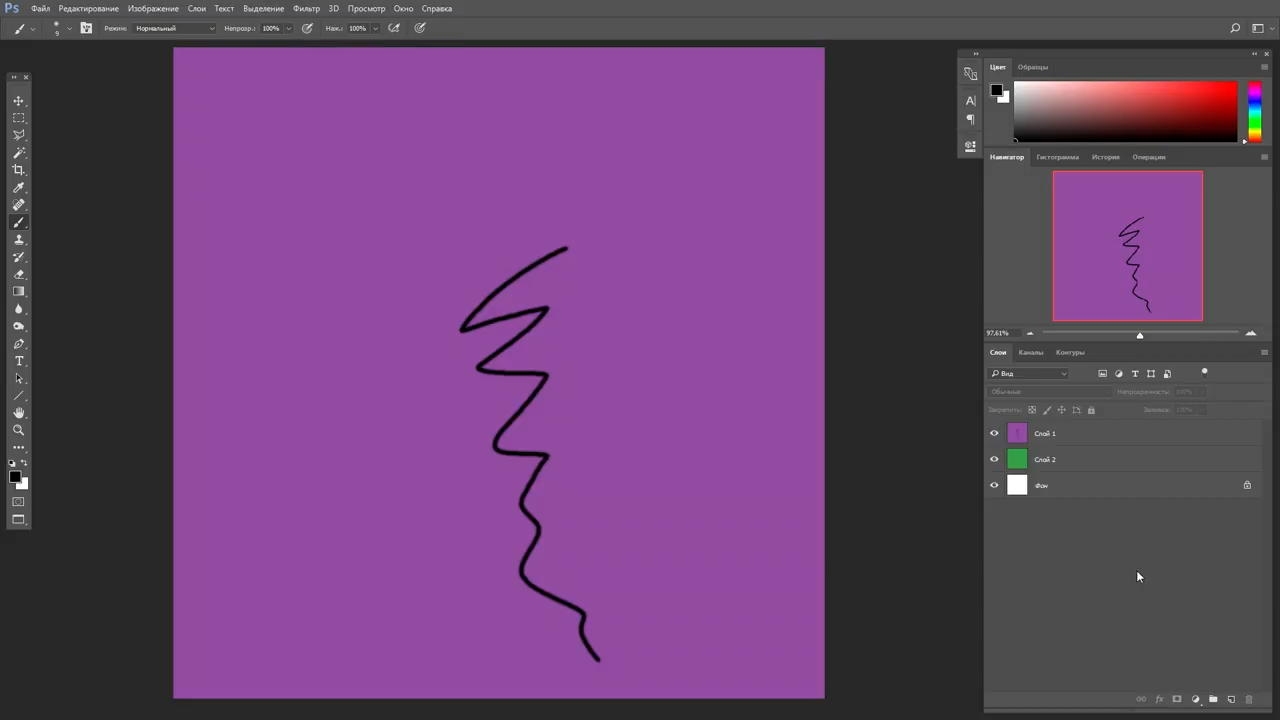Change the screen mode
Viewport: 1280px width, 720px height.
coord(18,520)
